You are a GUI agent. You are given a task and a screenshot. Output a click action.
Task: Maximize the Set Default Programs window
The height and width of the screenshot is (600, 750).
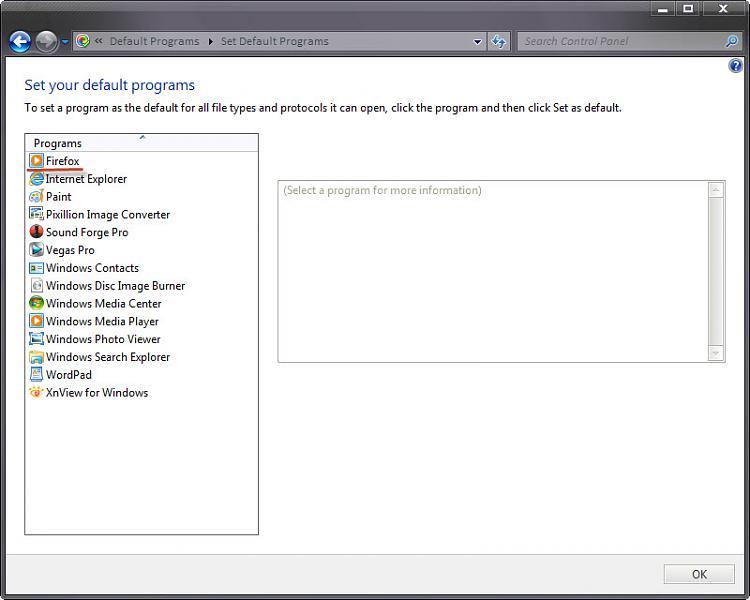pyautogui.click(x=688, y=9)
